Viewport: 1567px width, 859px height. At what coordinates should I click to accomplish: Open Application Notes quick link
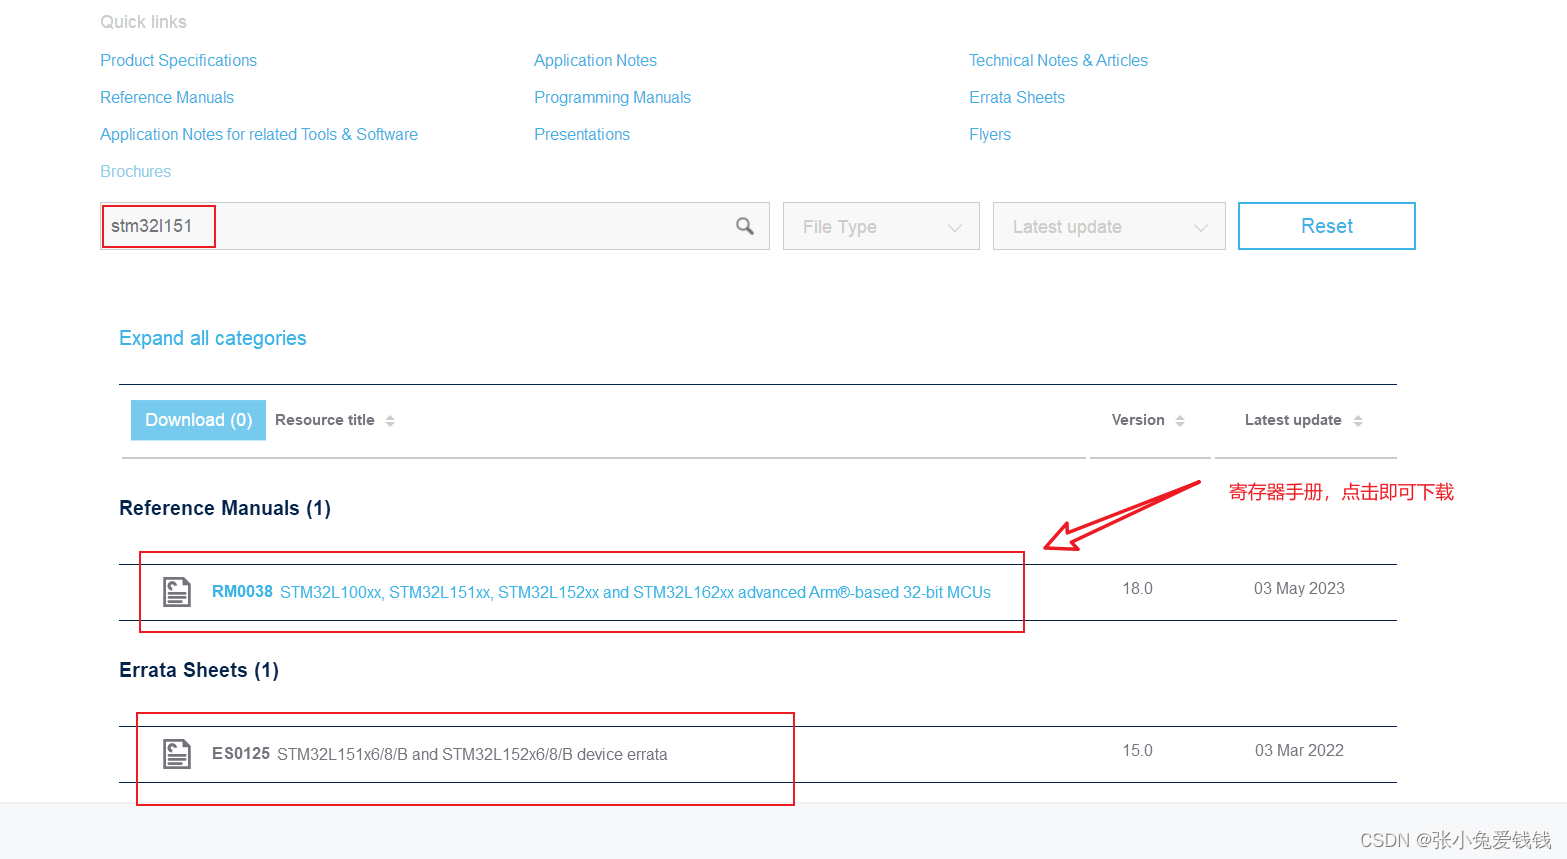(595, 60)
